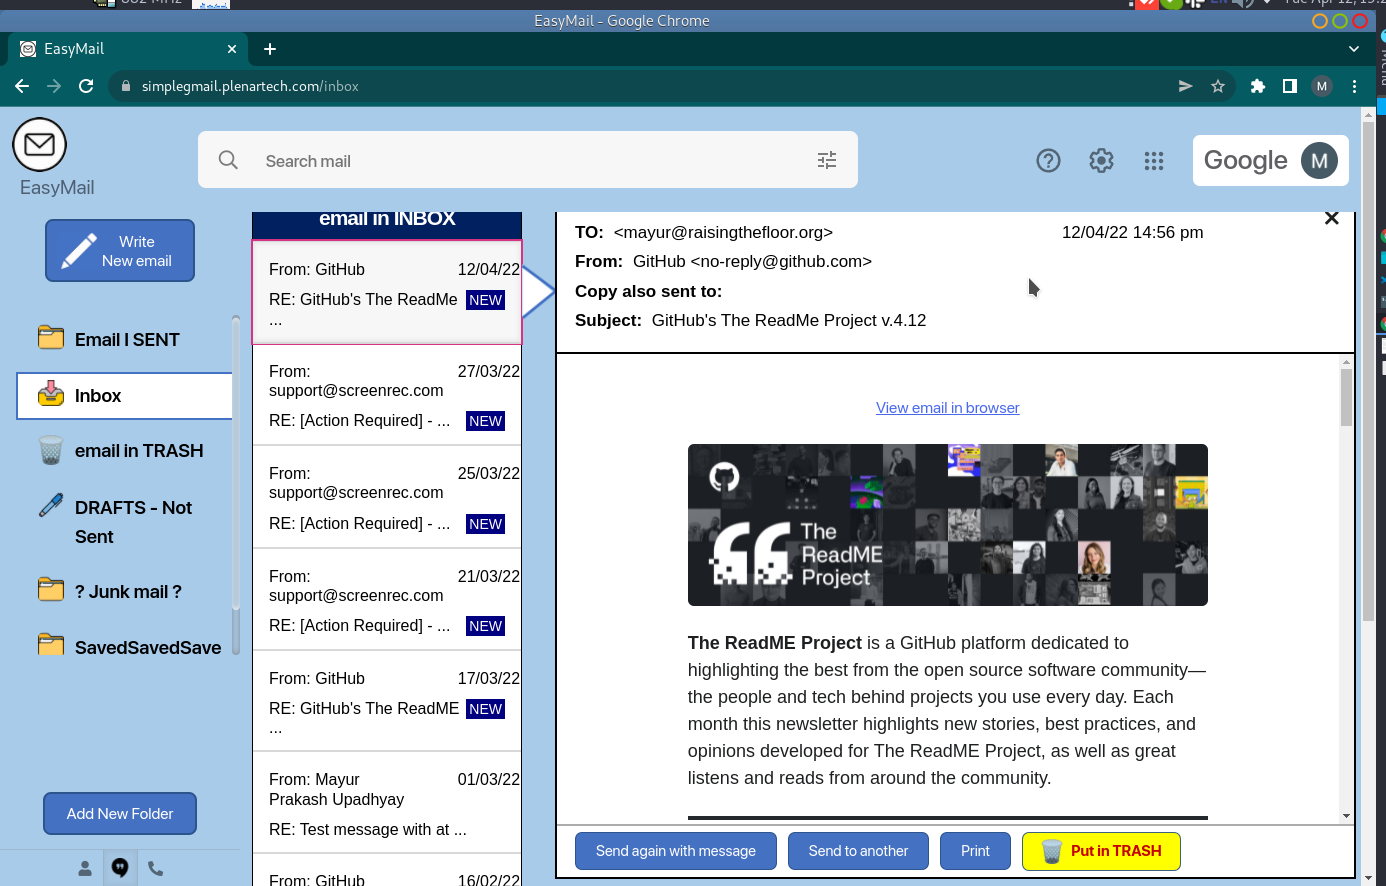Open the Email I SENT folder icon

tap(51, 338)
